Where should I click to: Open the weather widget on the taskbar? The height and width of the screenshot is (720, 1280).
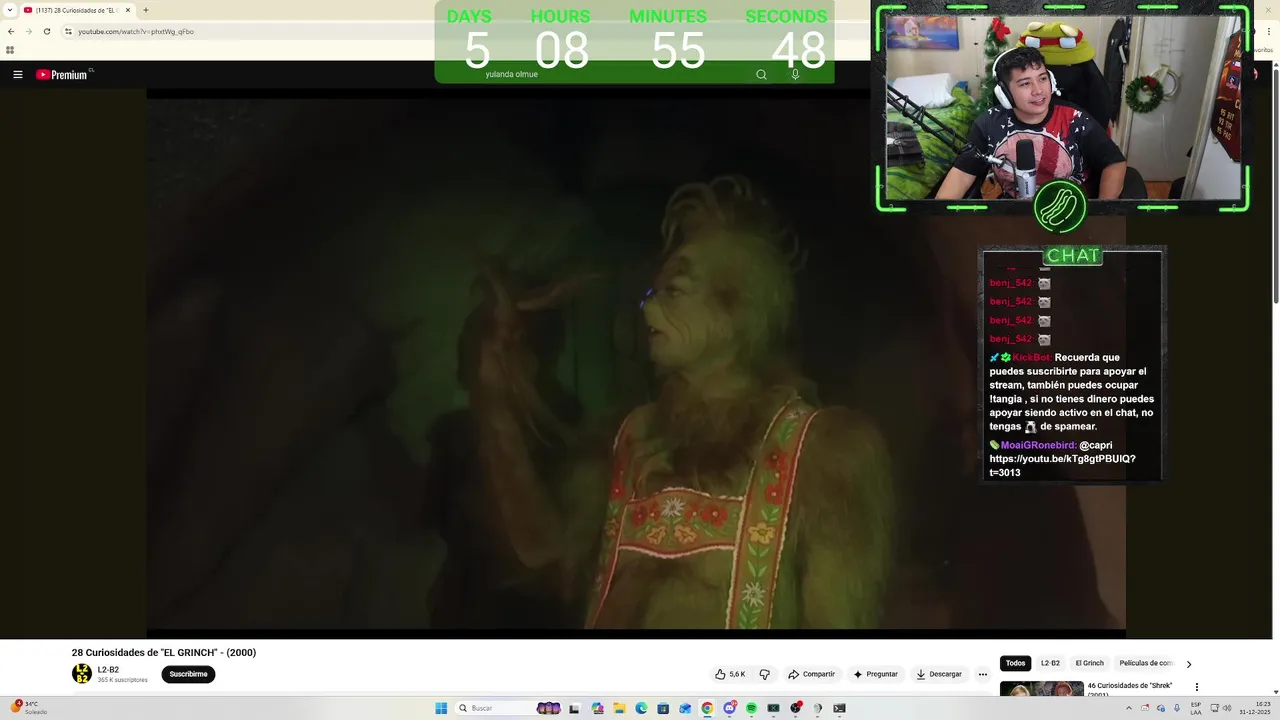28,708
